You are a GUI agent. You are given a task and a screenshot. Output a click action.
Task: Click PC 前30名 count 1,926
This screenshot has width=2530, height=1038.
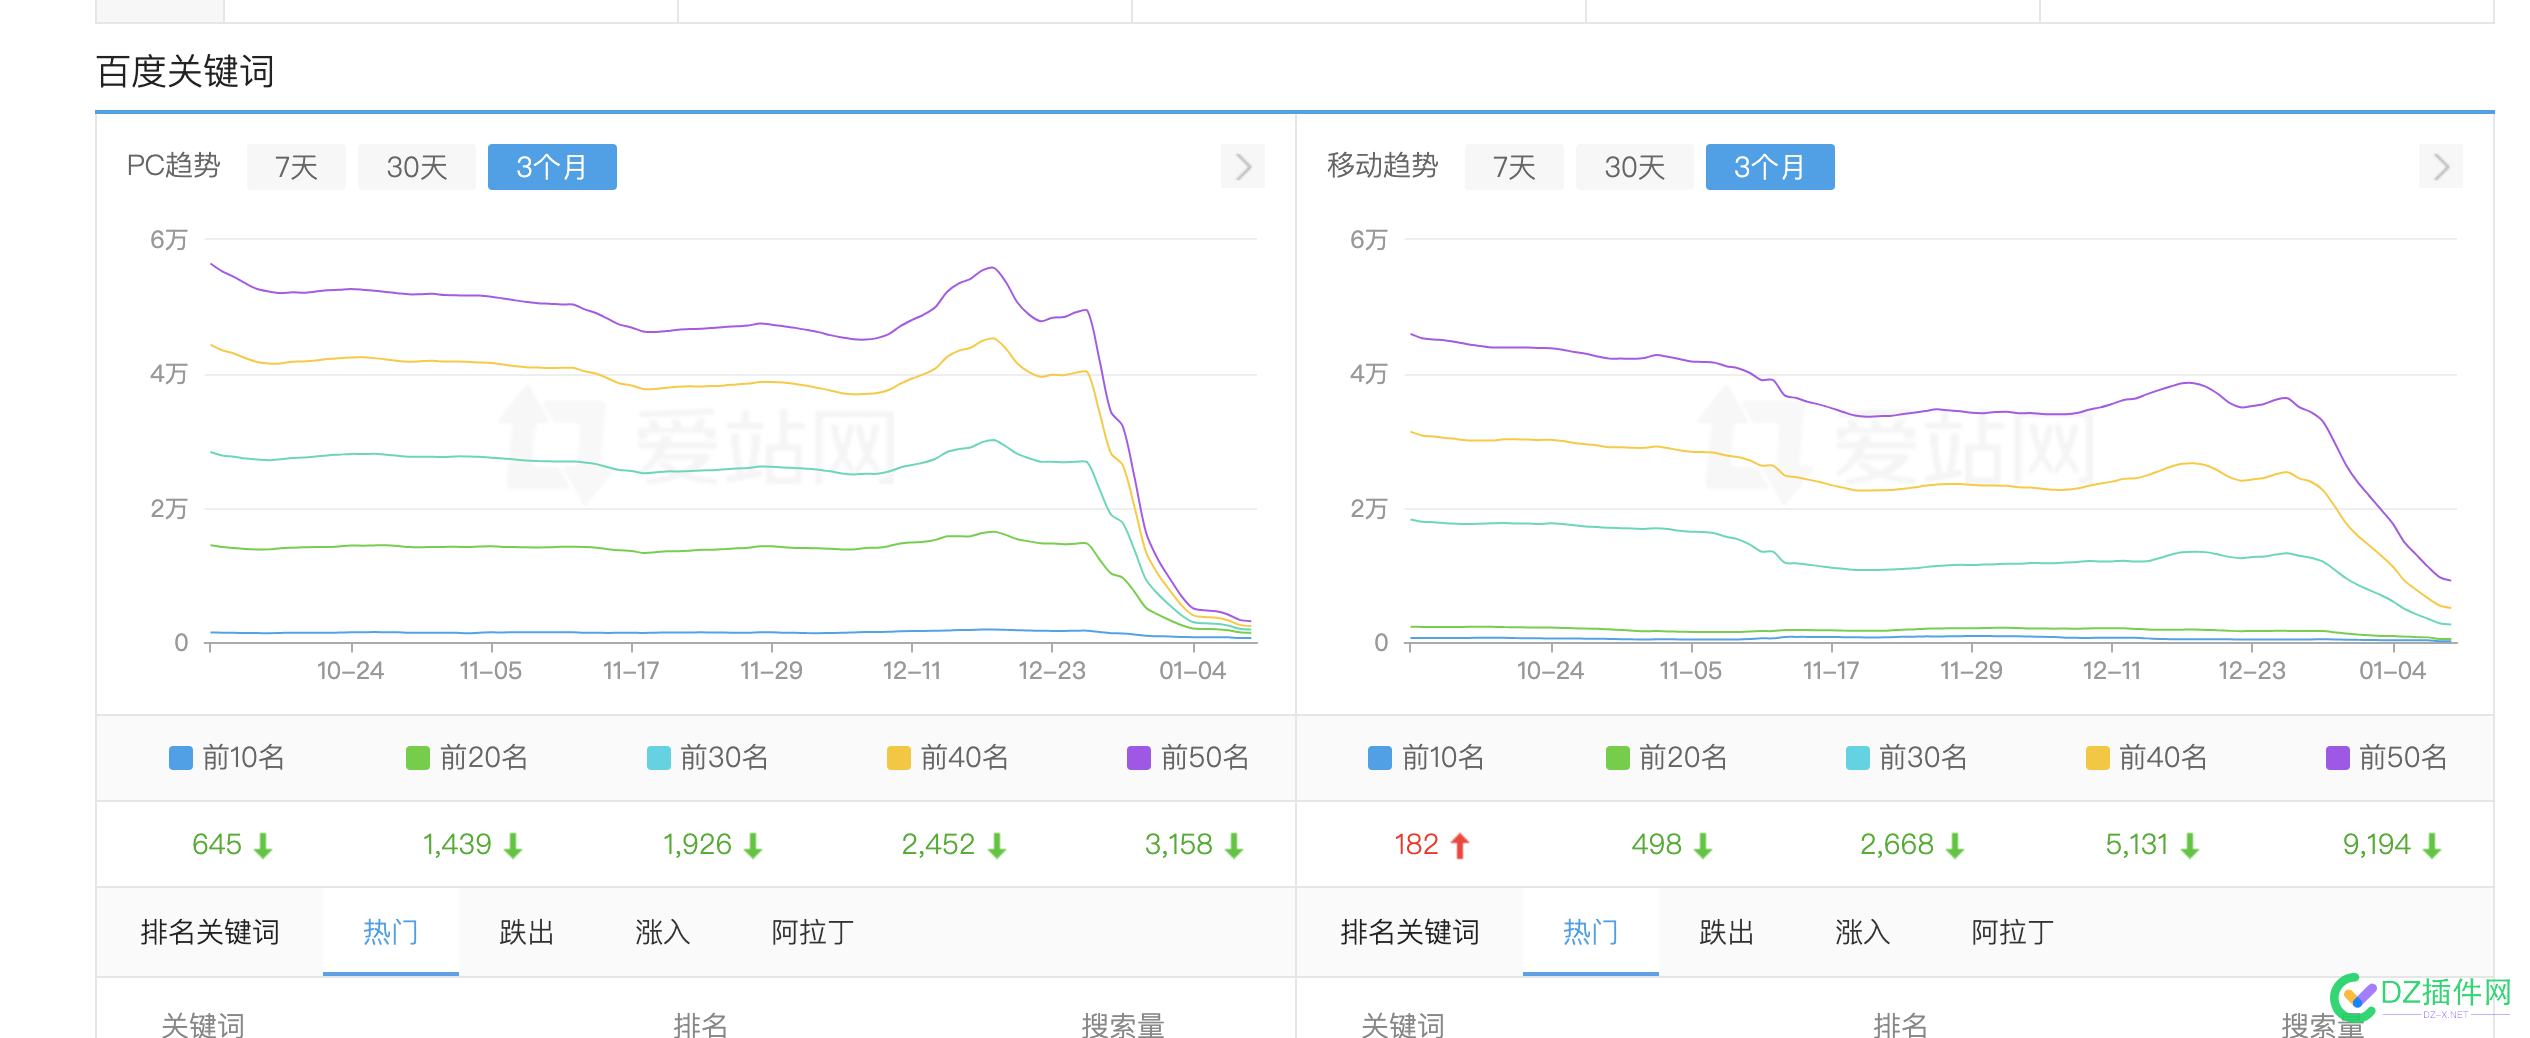[698, 845]
